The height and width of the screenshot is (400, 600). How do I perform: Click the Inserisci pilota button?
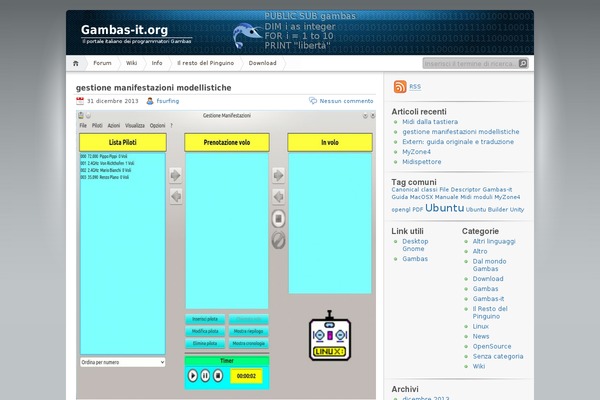point(205,319)
